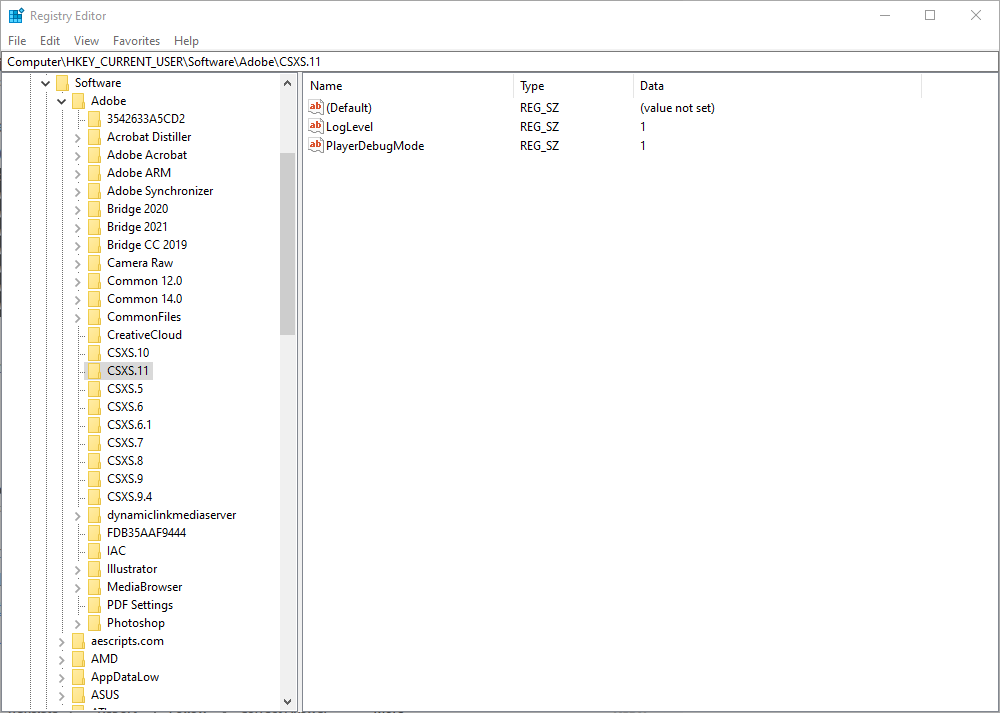Click the Illustrator key folder icon
The width and height of the screenshot is (1000, 713).
coord(94,568)
